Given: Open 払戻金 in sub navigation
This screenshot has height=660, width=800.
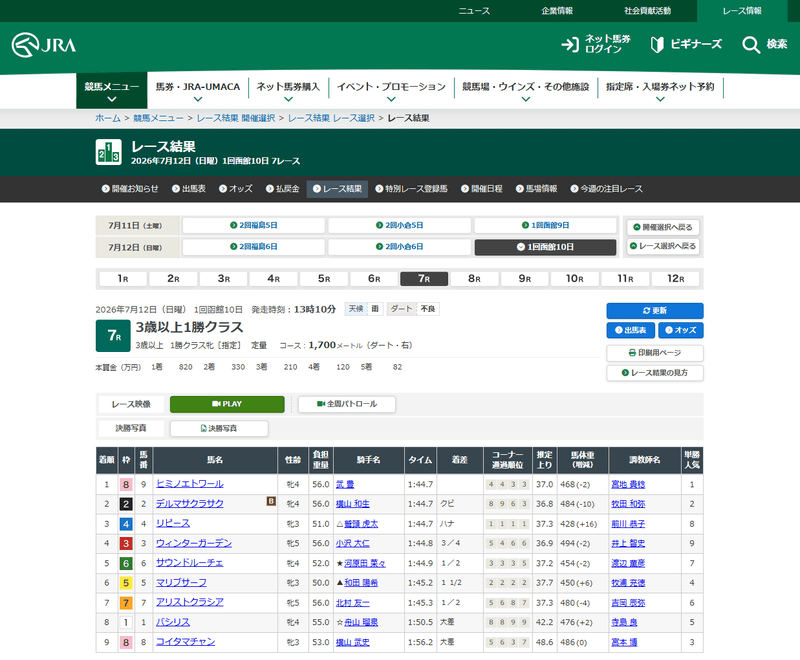Looking at the screenshot, I should click(x=283, y=189).
